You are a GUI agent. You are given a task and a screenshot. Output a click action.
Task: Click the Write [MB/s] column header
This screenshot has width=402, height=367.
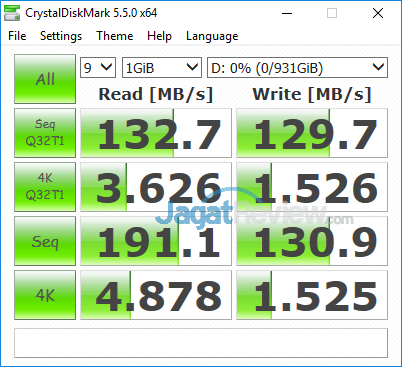coord(312,94)
